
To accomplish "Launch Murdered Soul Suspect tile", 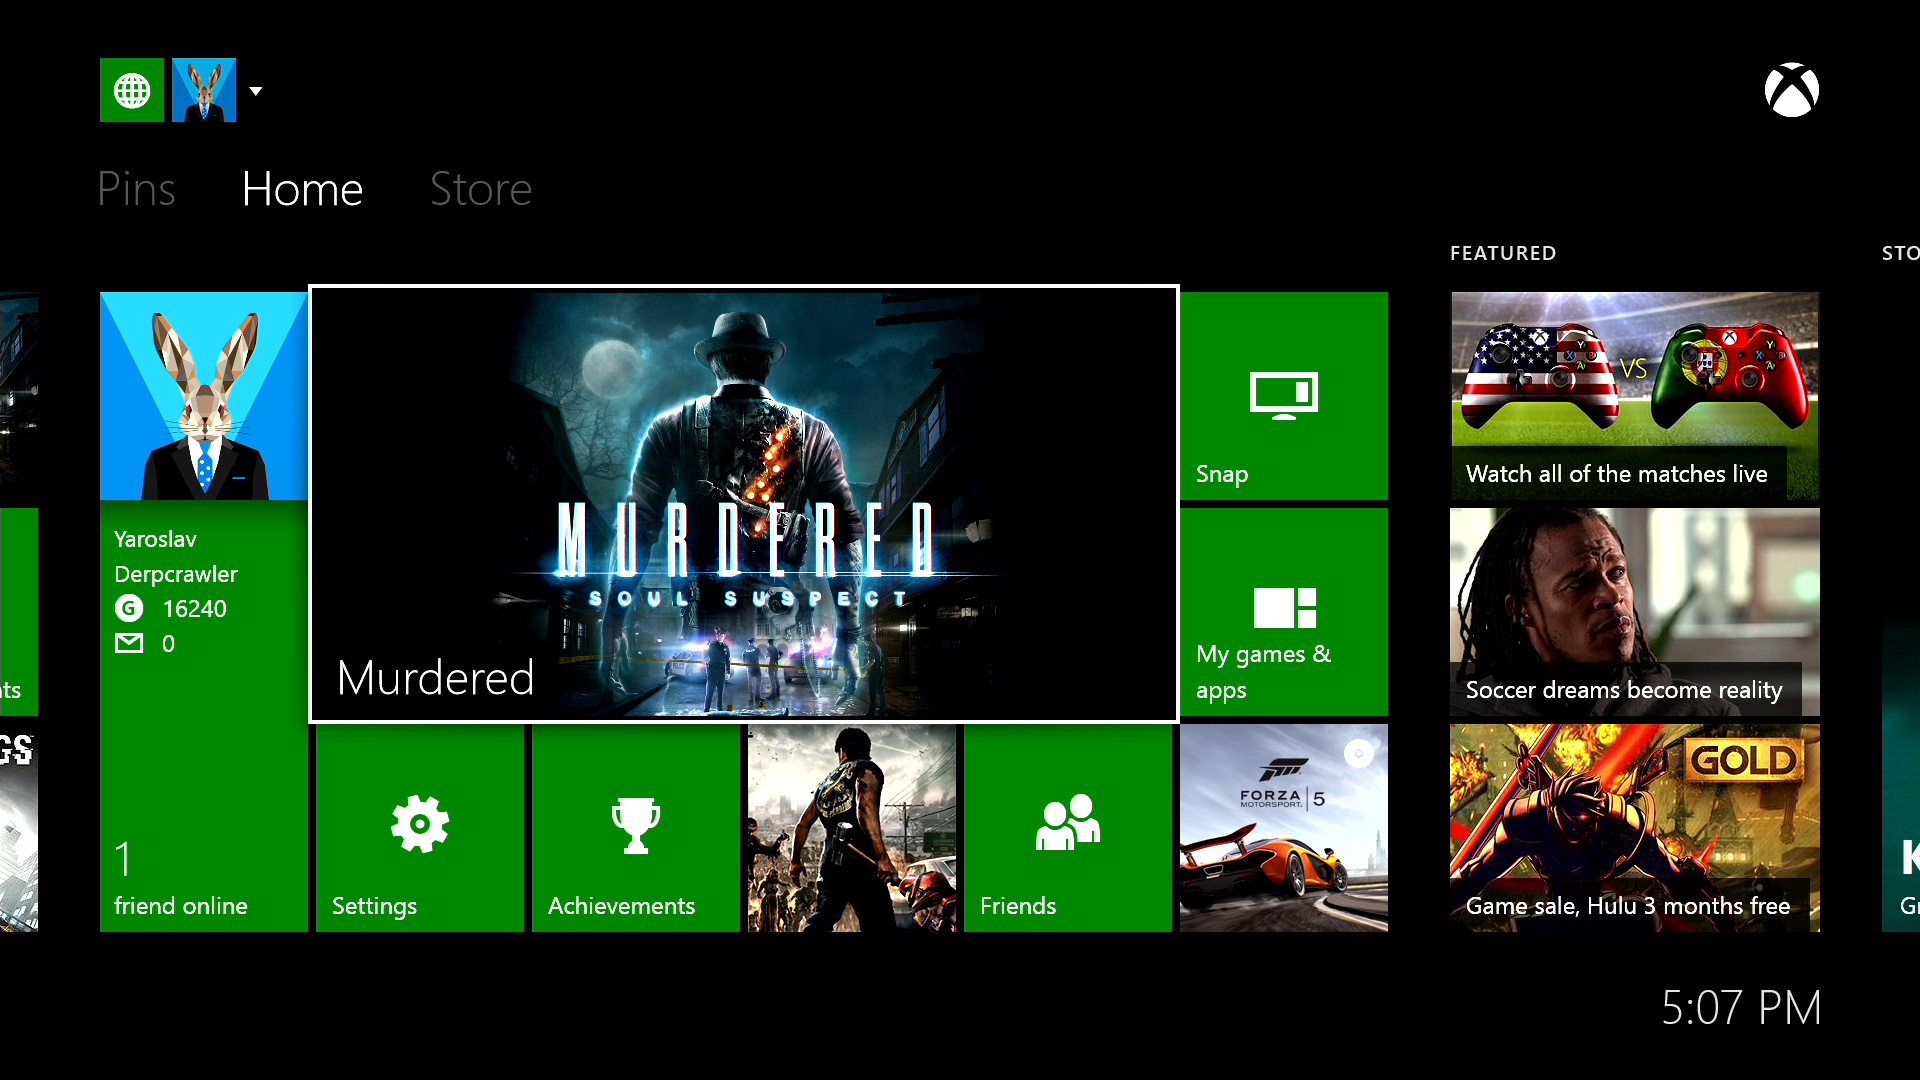I will 744,504.
